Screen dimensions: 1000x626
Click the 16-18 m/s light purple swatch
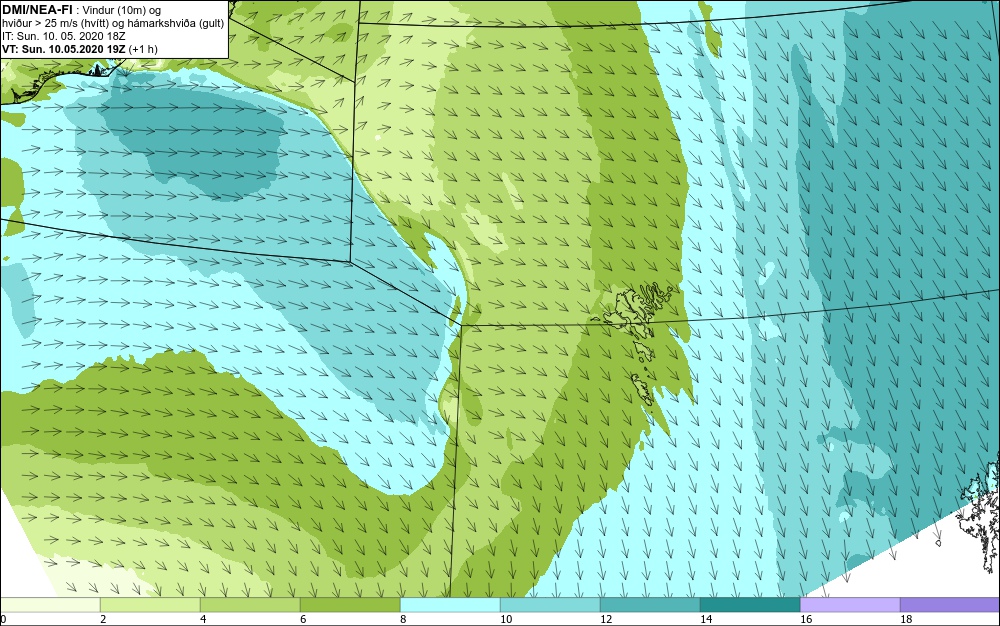tap(850, 604)
